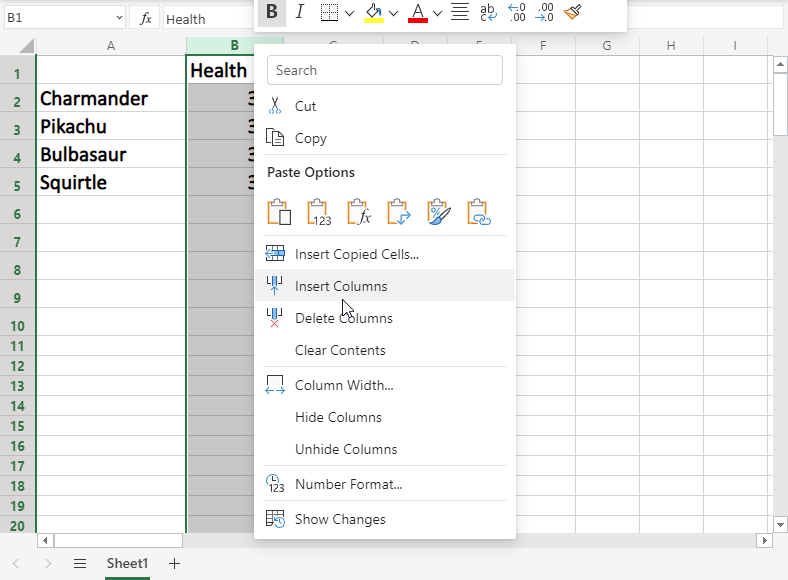Choose Paste Link clipboard icon
Screen dimensions: 788x580
pyautogui.click(x=479, y=212)
